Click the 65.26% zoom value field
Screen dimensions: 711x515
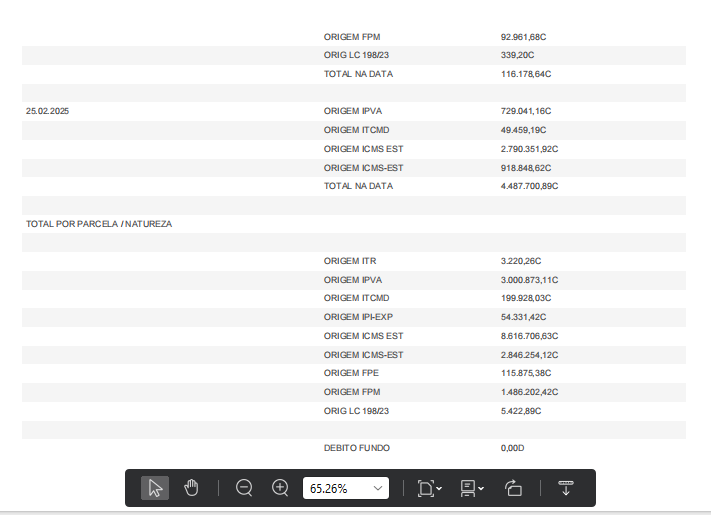[x=334, y=488]
